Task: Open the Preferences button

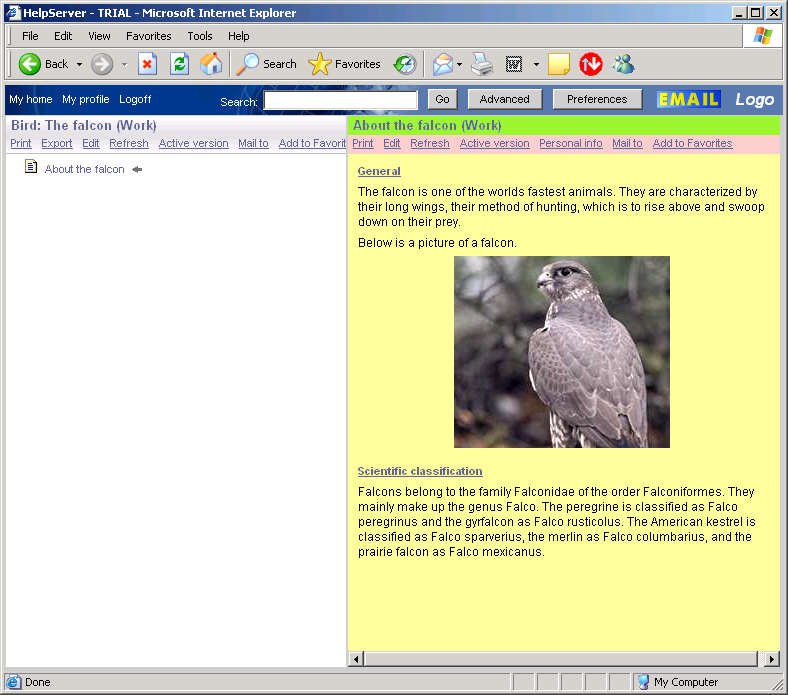Action: point(597,100)
